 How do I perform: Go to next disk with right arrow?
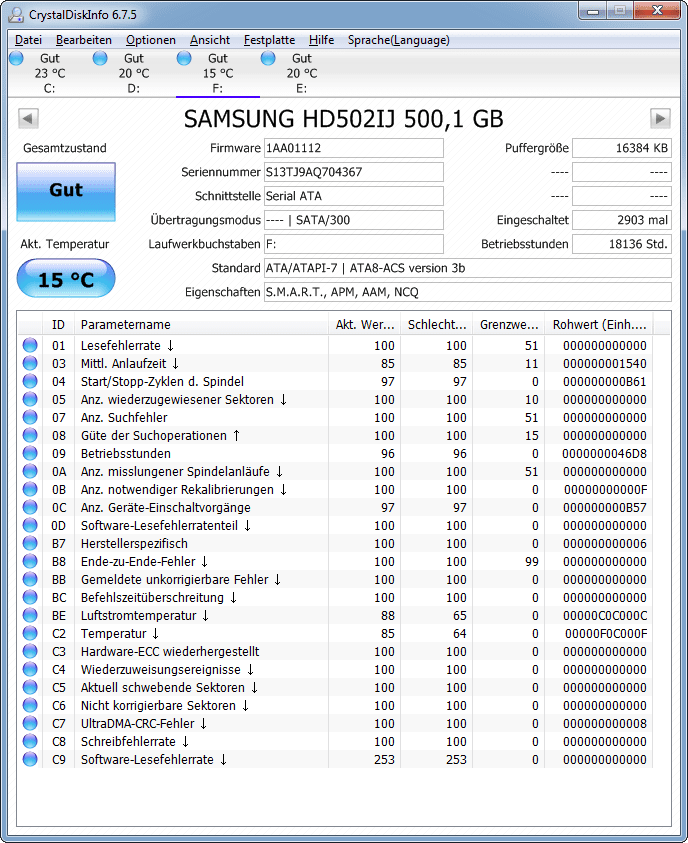point(660,118)
